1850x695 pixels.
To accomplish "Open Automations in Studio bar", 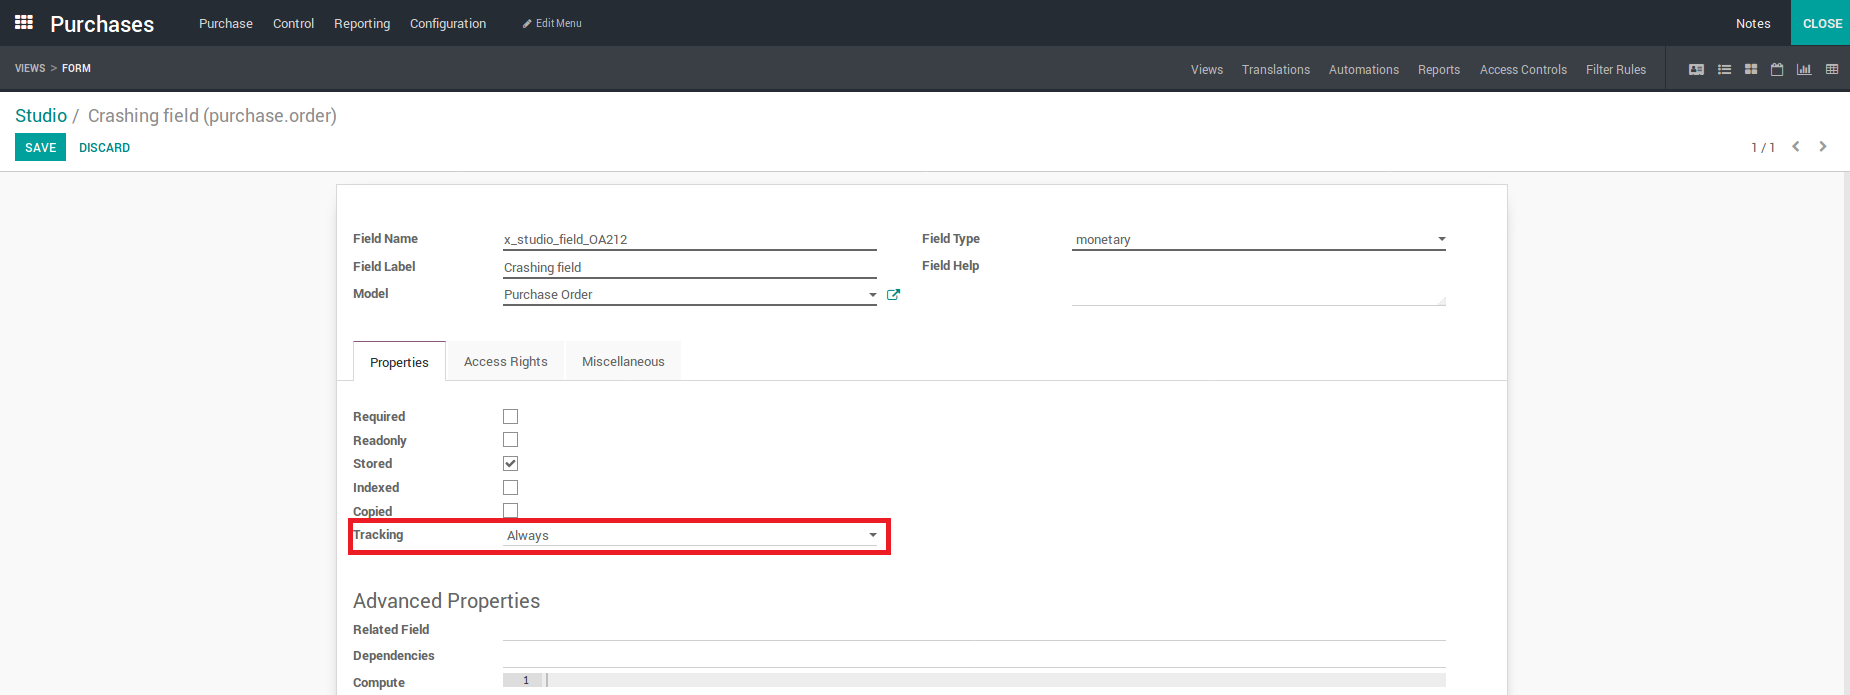I will coord(1364,69).
